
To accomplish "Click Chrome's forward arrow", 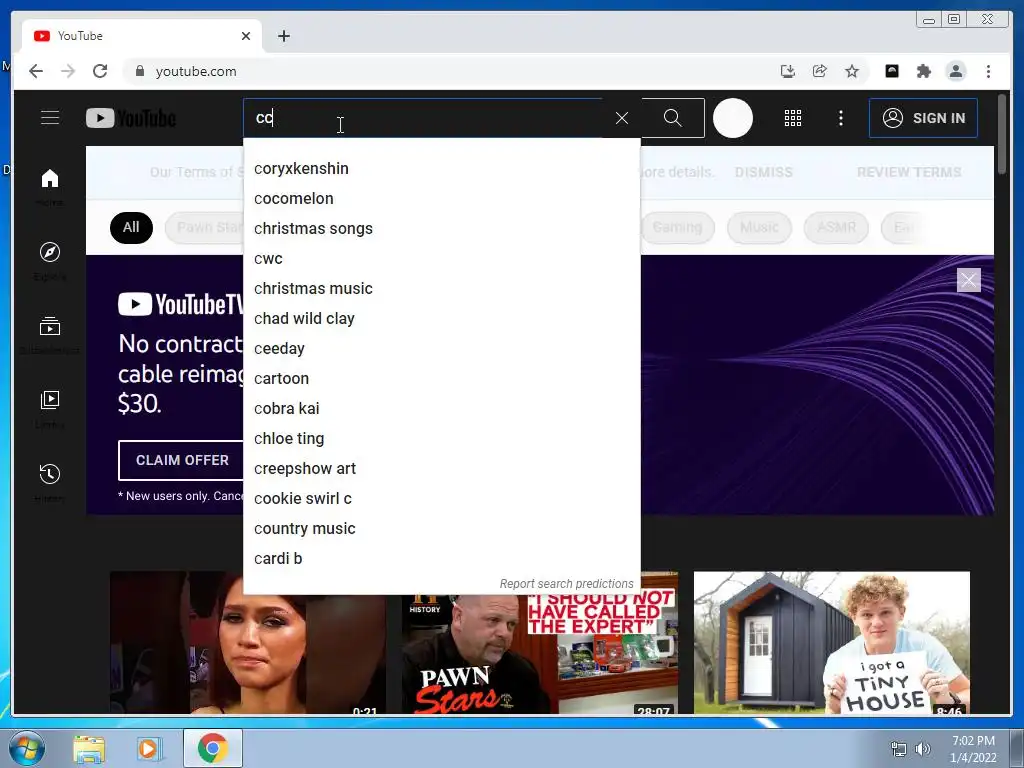I will tap(68, 71).
